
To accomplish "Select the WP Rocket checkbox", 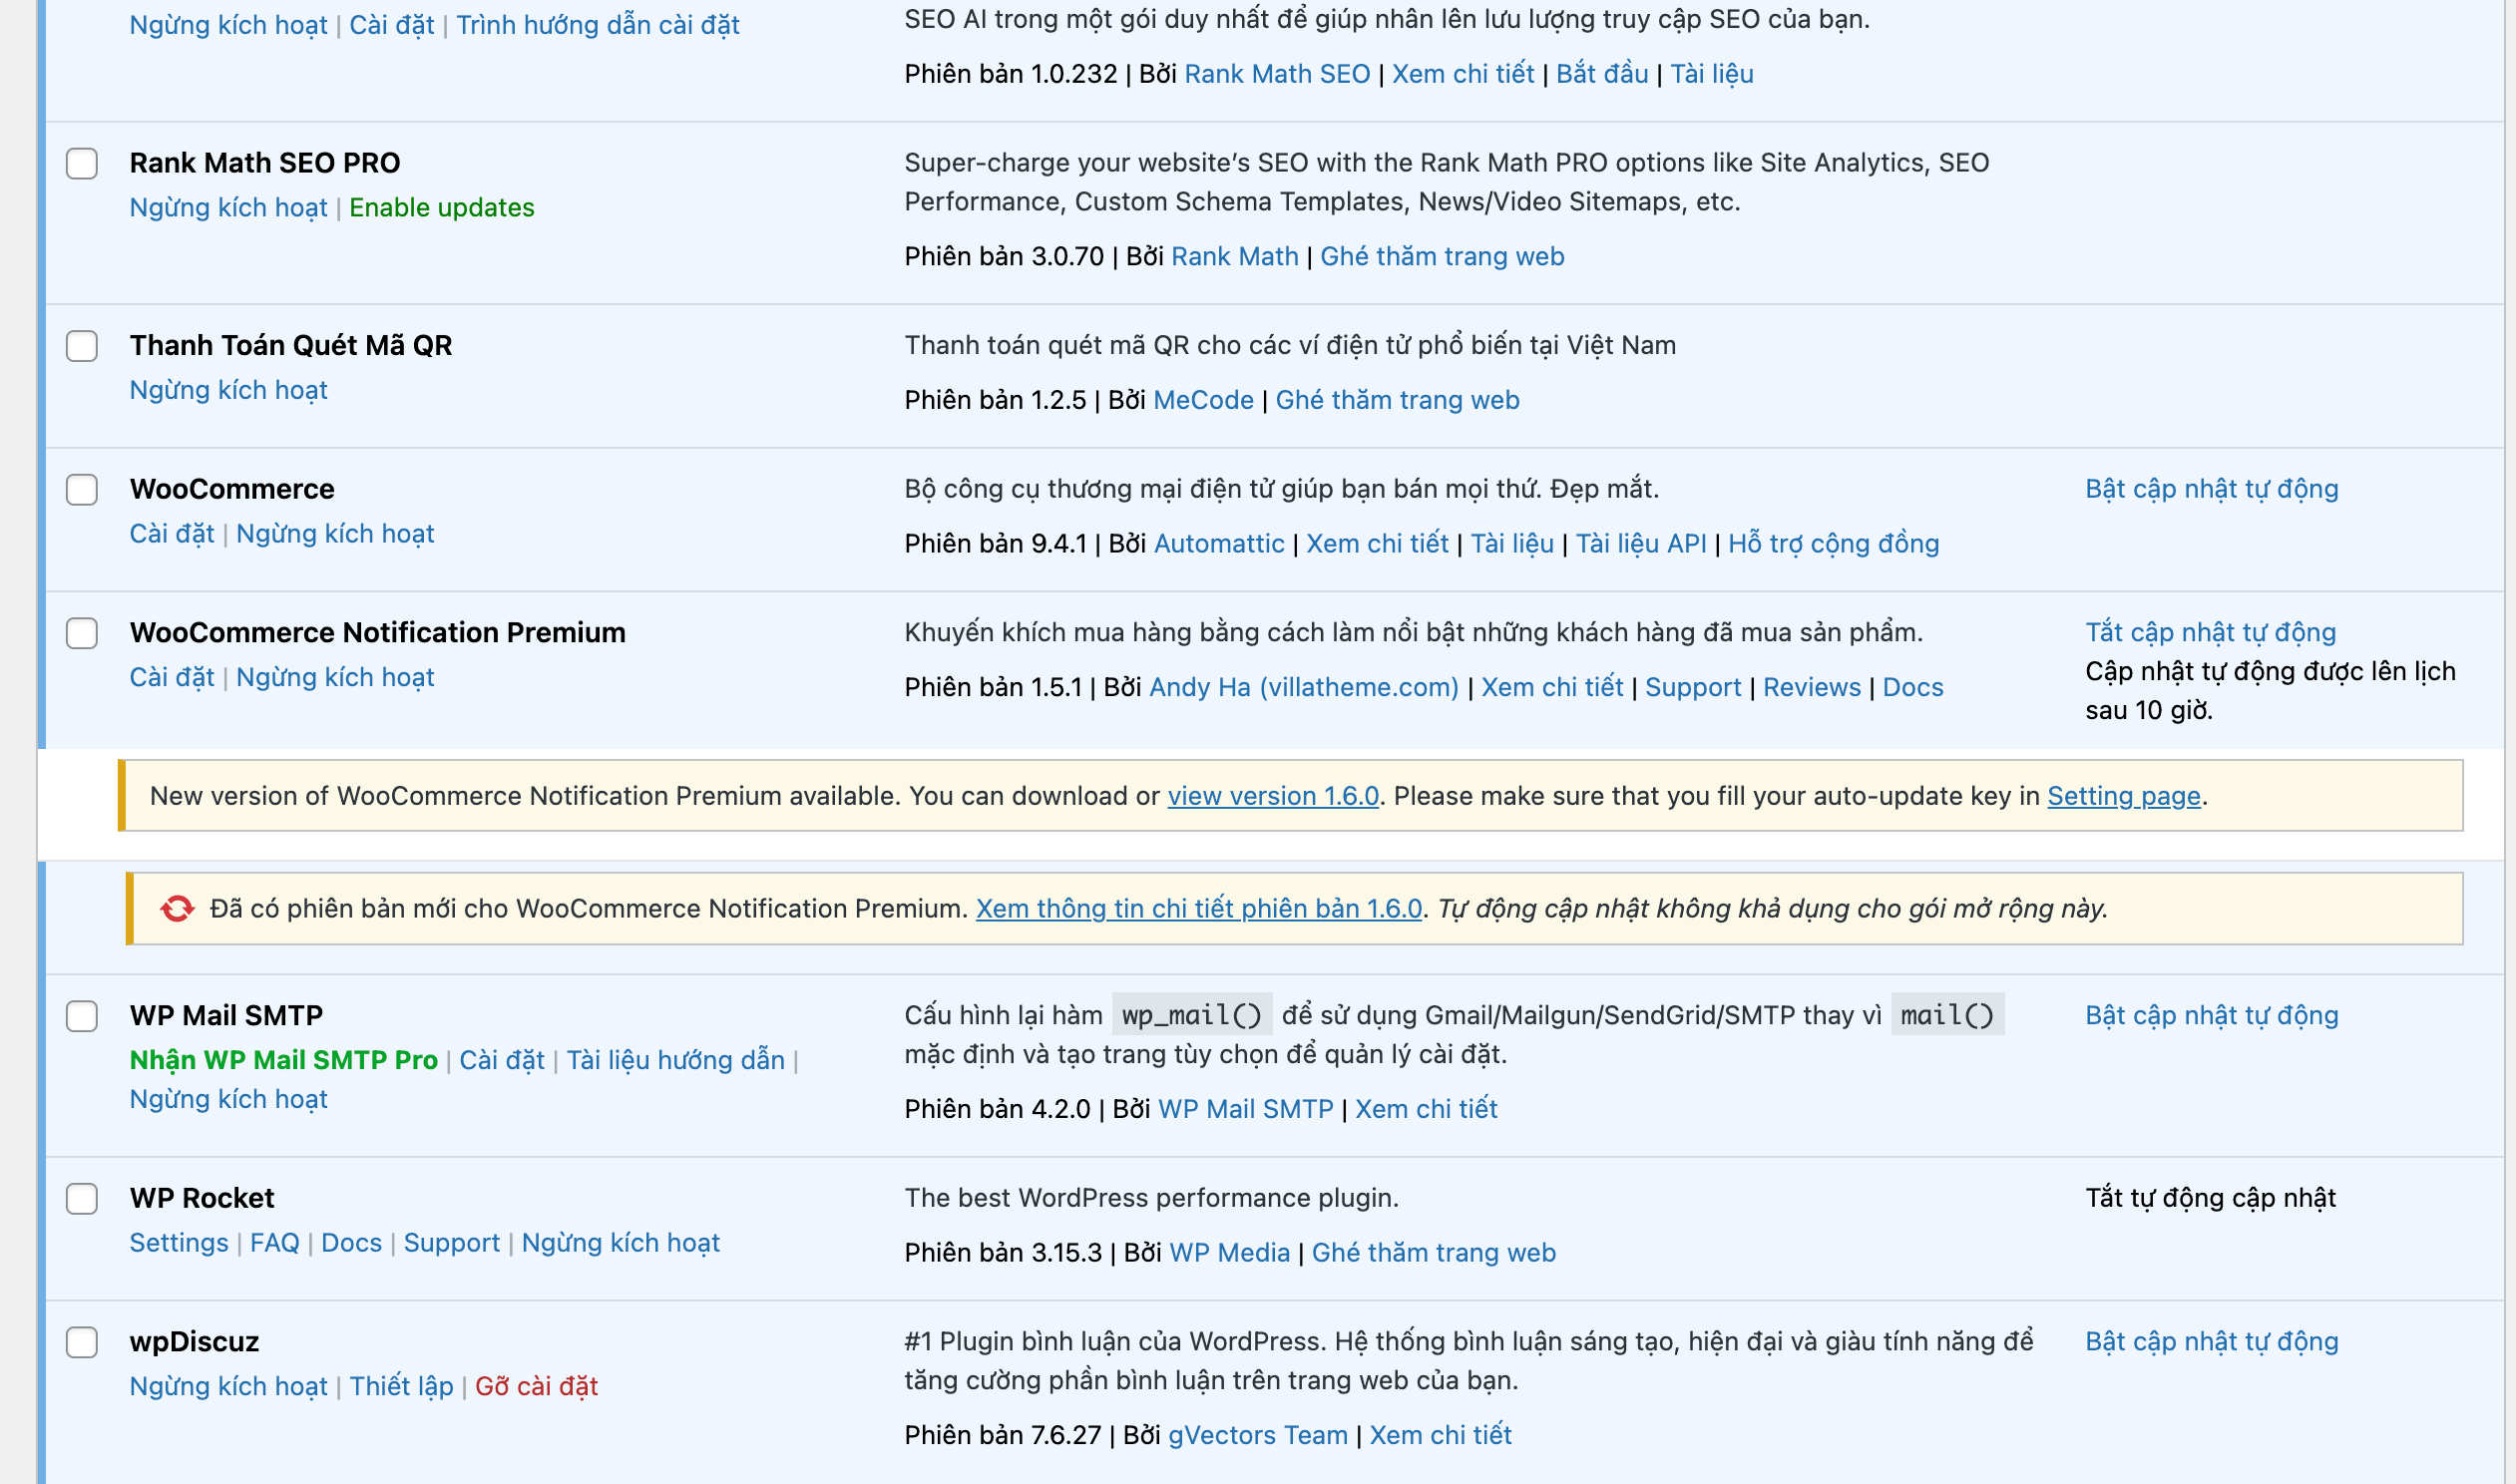I will coord(81,1201).
